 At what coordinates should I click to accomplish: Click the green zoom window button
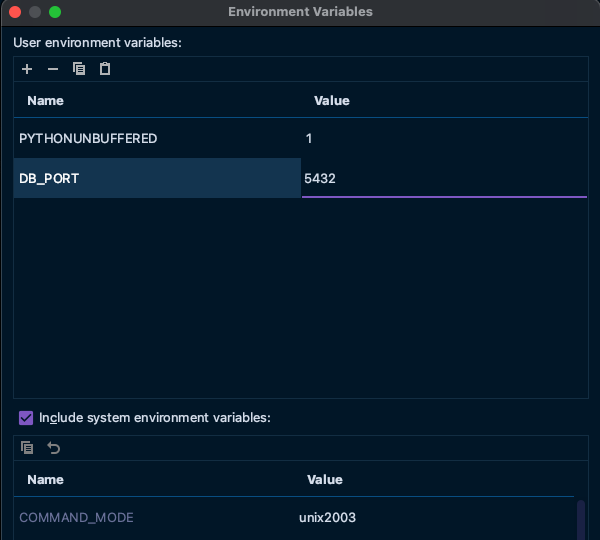(55, 12)
